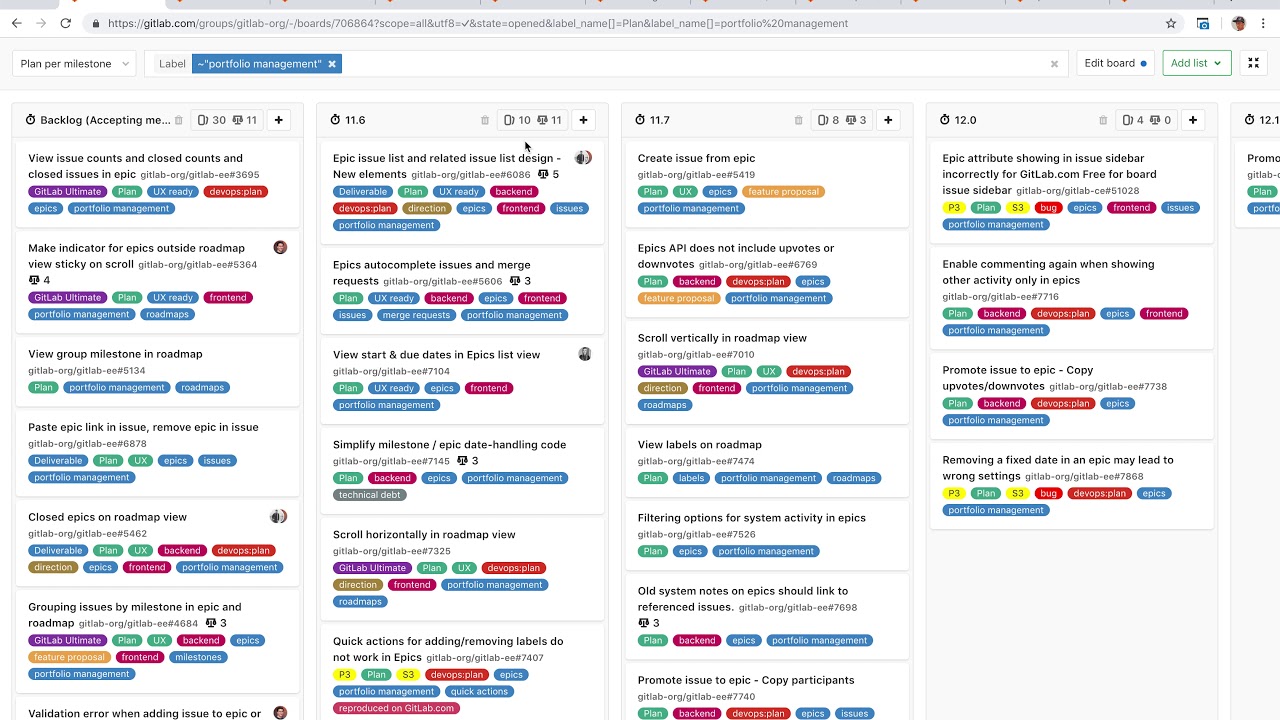Open assignee avatar on 'View start & due dates' card
This screenshot has height=720, width=1280.
pos(585,354)
